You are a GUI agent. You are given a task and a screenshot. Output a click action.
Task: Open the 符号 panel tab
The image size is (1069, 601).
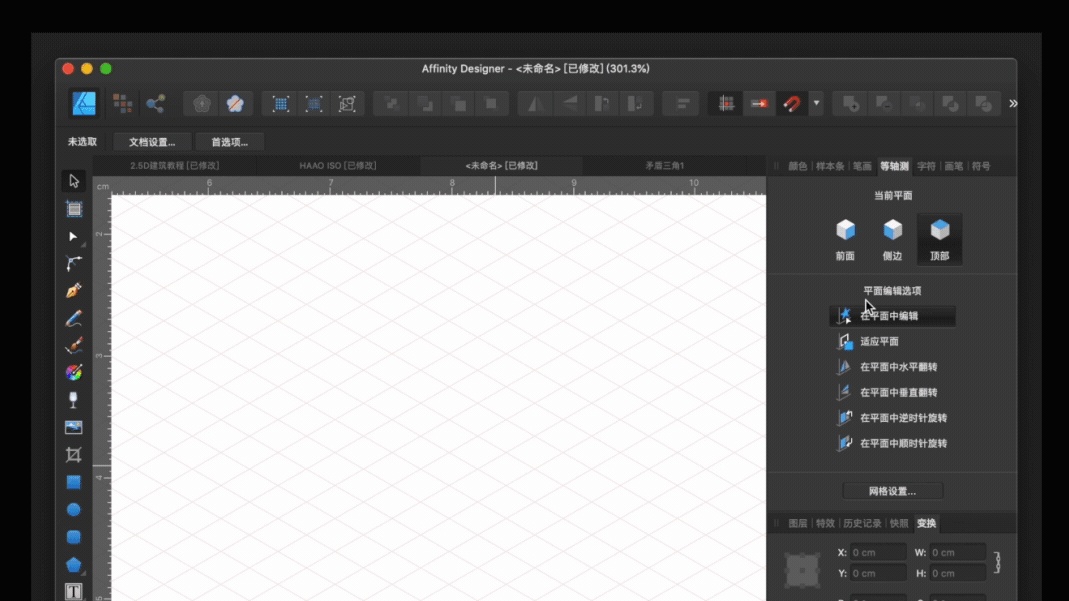(981, 166)
